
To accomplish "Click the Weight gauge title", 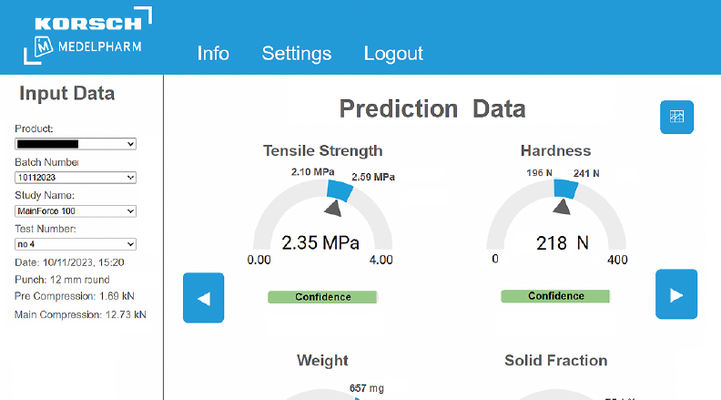I will point(322,360).
